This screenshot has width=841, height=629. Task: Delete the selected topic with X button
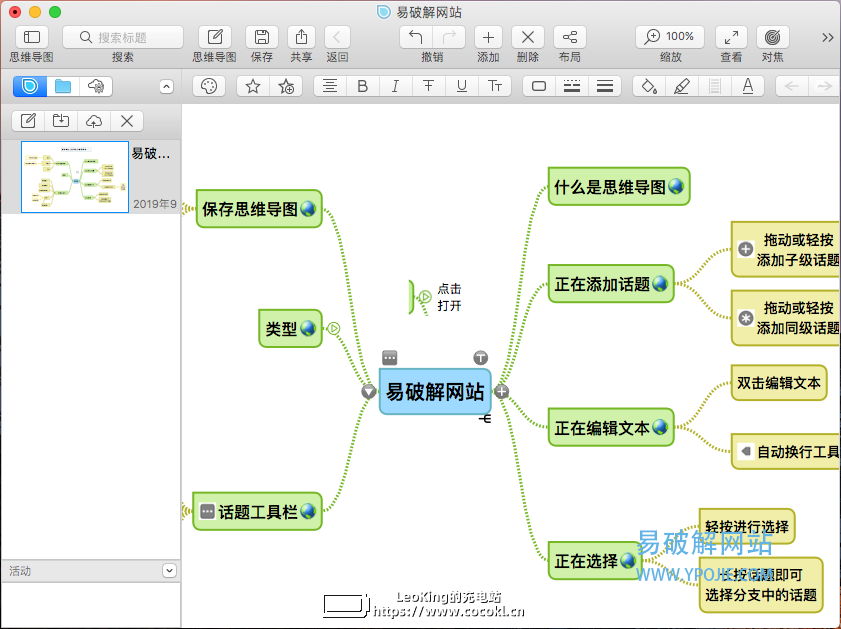pos(528,37)
